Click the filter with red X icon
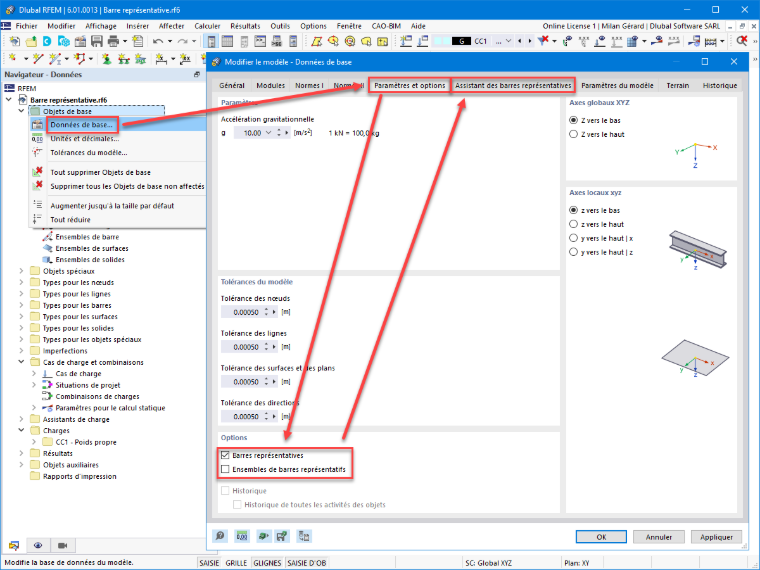Viewport: 760px width, 570px height. (x=543, y=41)
